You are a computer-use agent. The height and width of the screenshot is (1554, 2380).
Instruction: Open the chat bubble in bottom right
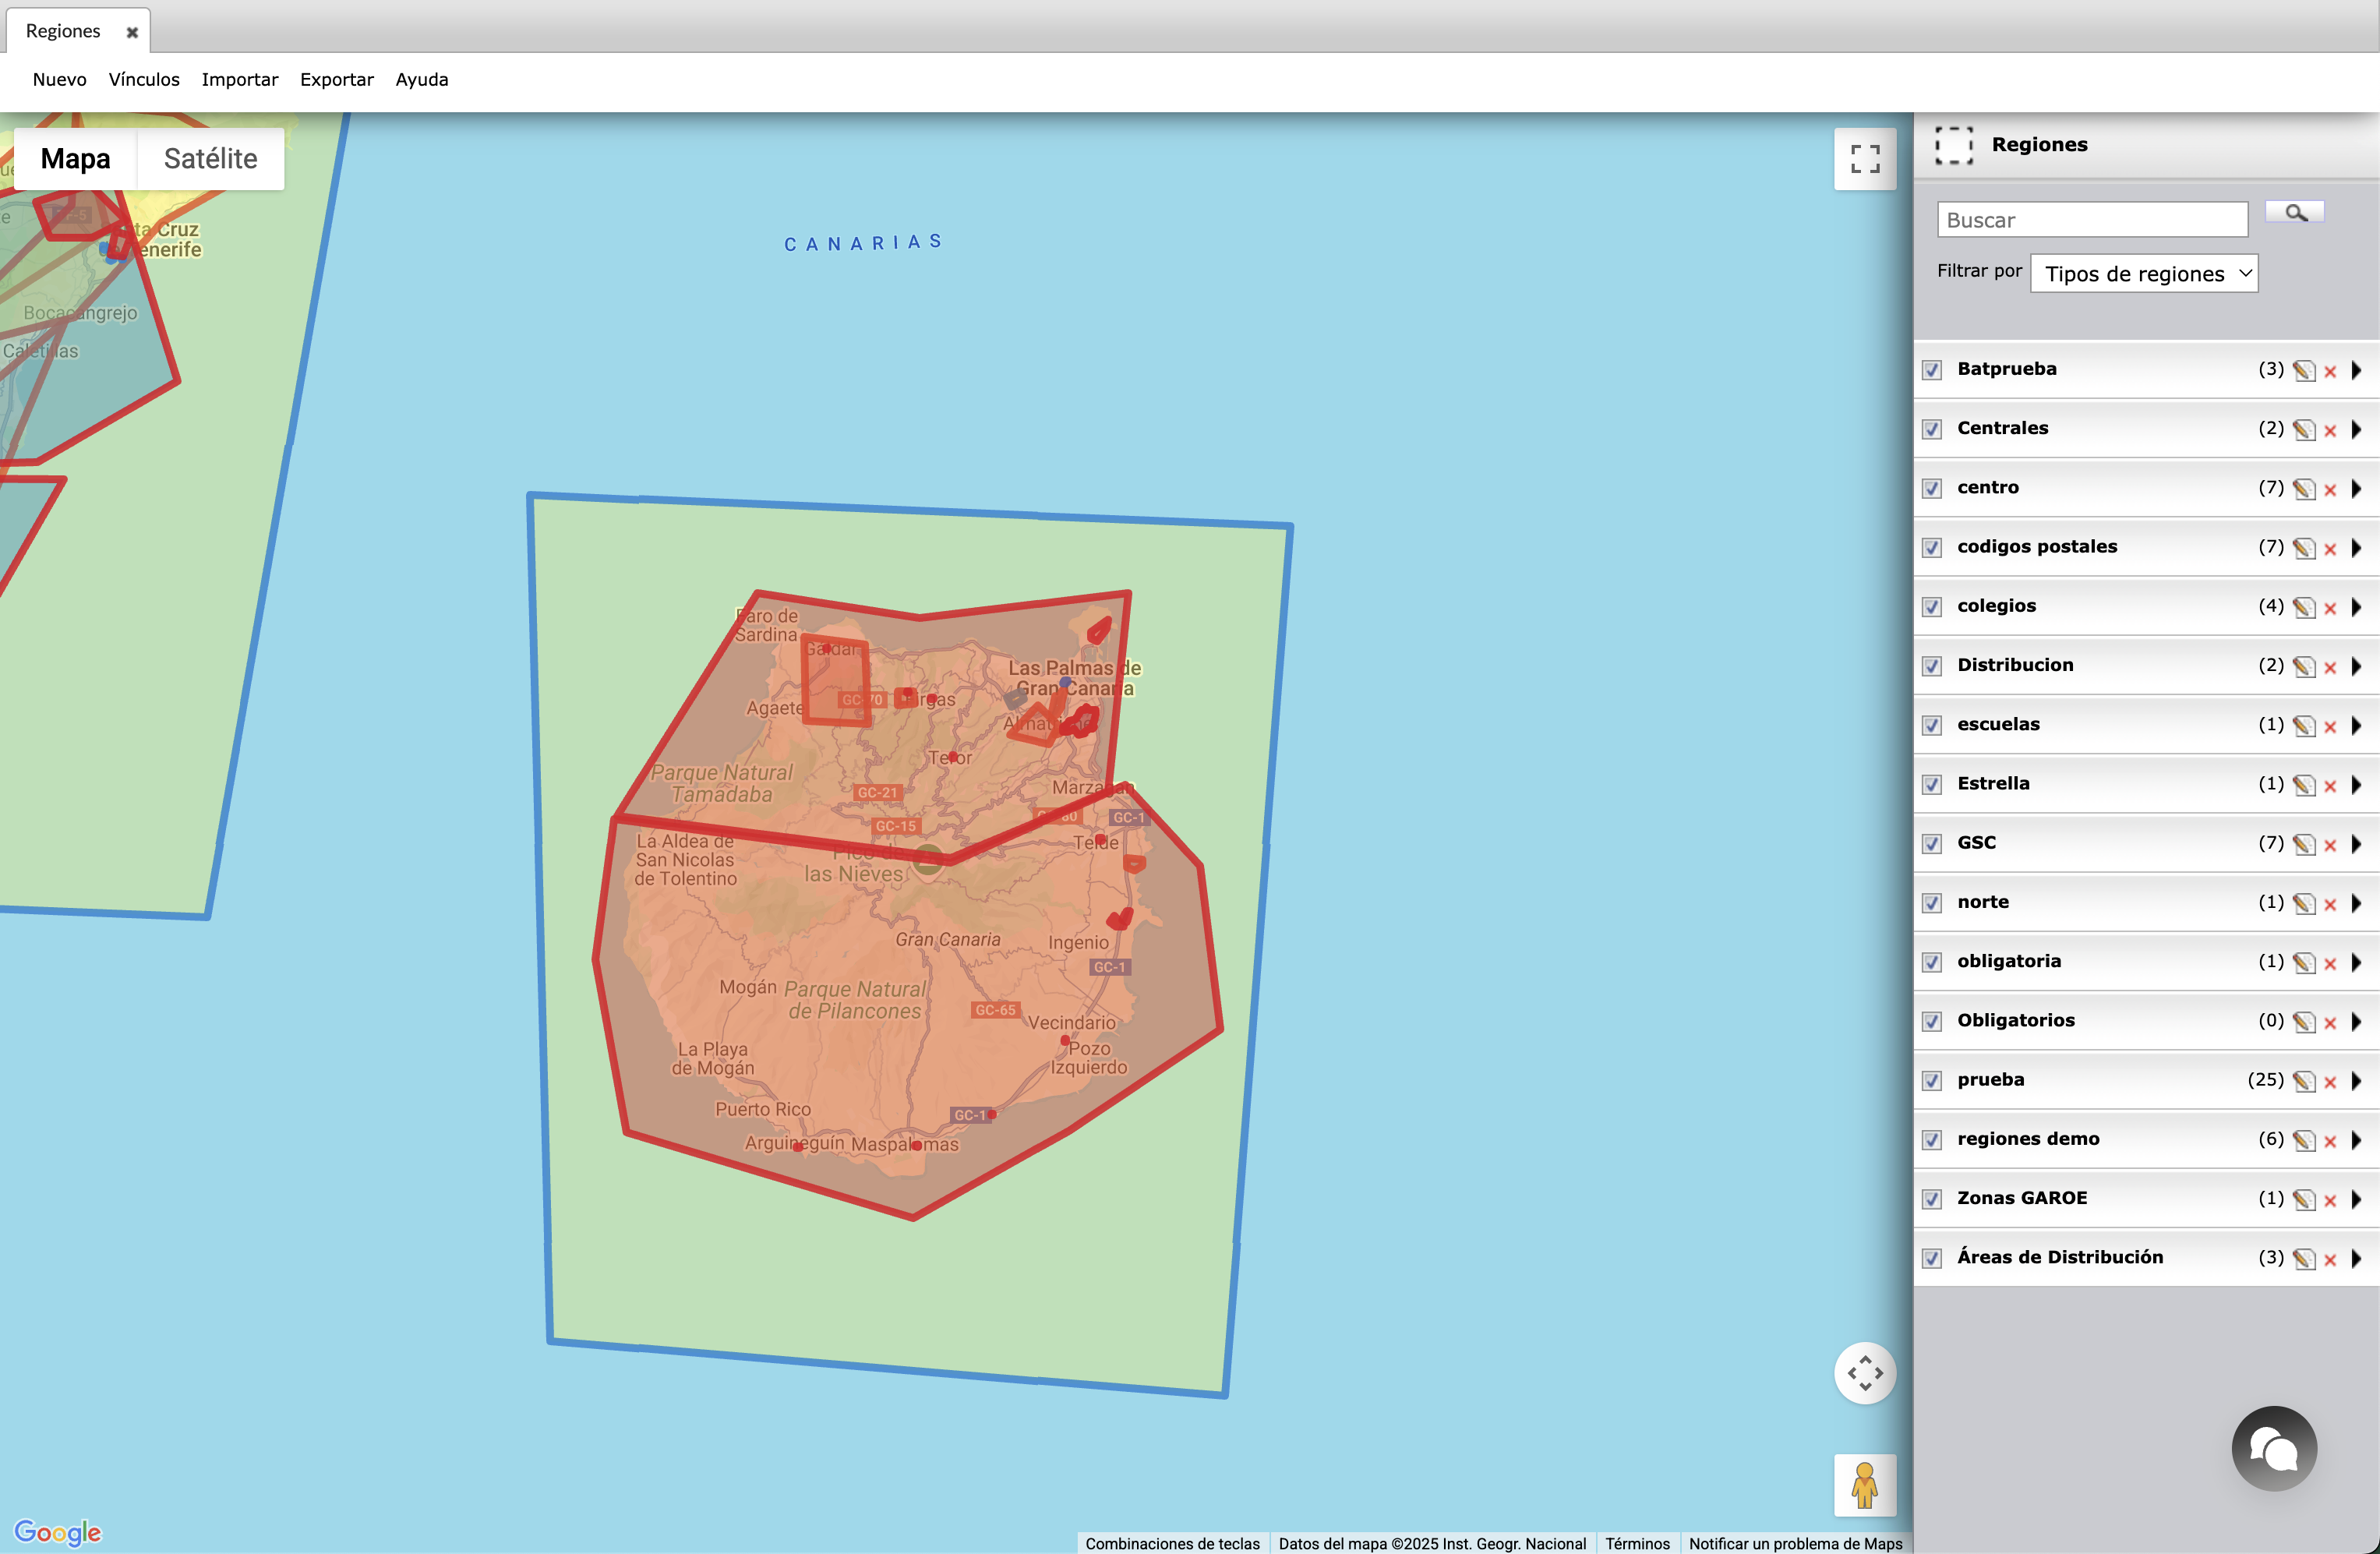[x=2273, y=1448]
